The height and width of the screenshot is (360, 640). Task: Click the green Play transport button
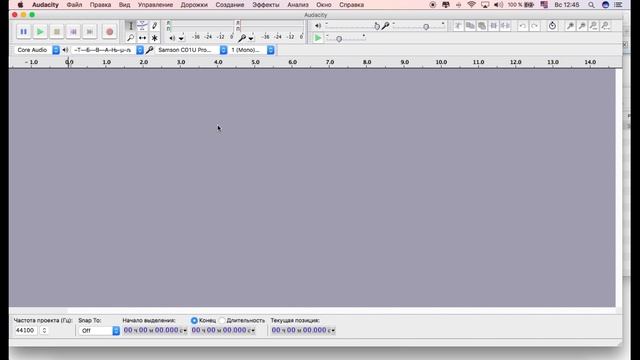tap(40, 31)
